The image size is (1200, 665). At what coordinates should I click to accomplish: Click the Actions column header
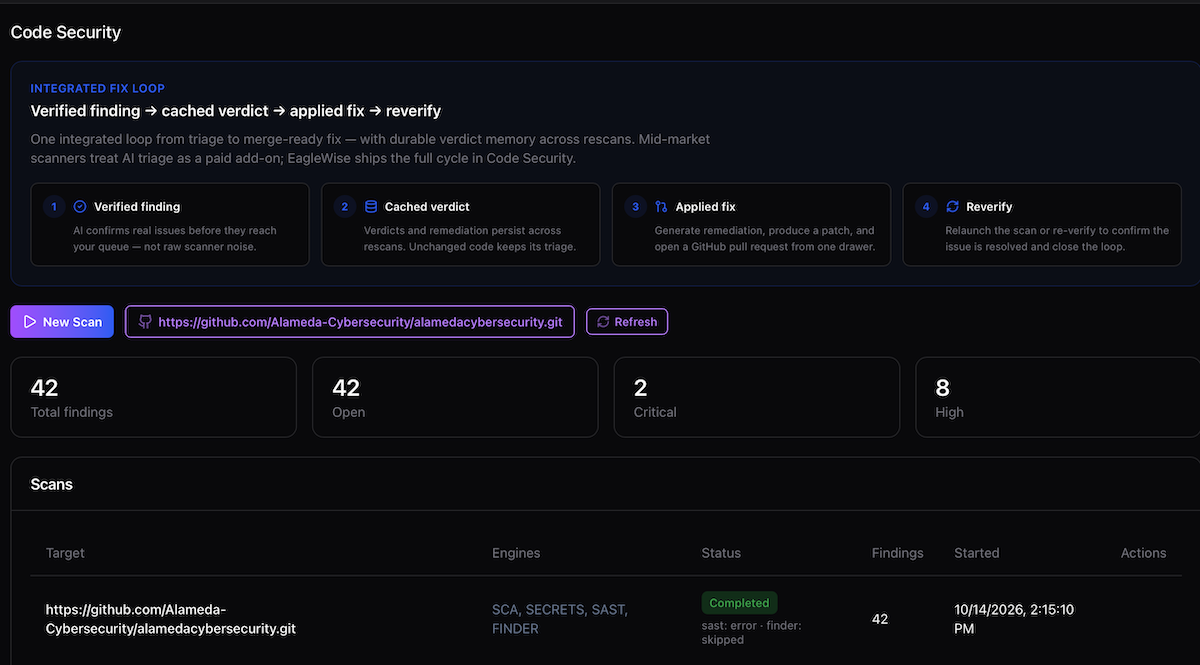click(1143, 553)
